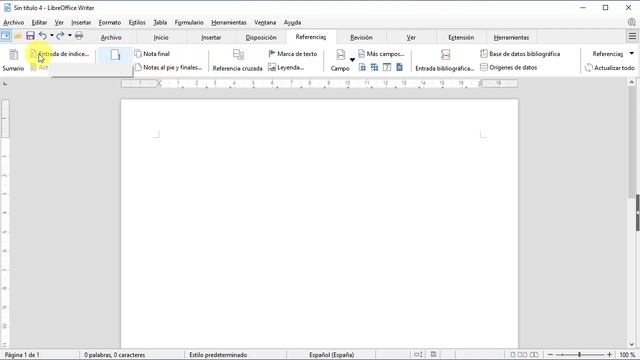
Task: Open the Formulario menu
Action: 189,22
